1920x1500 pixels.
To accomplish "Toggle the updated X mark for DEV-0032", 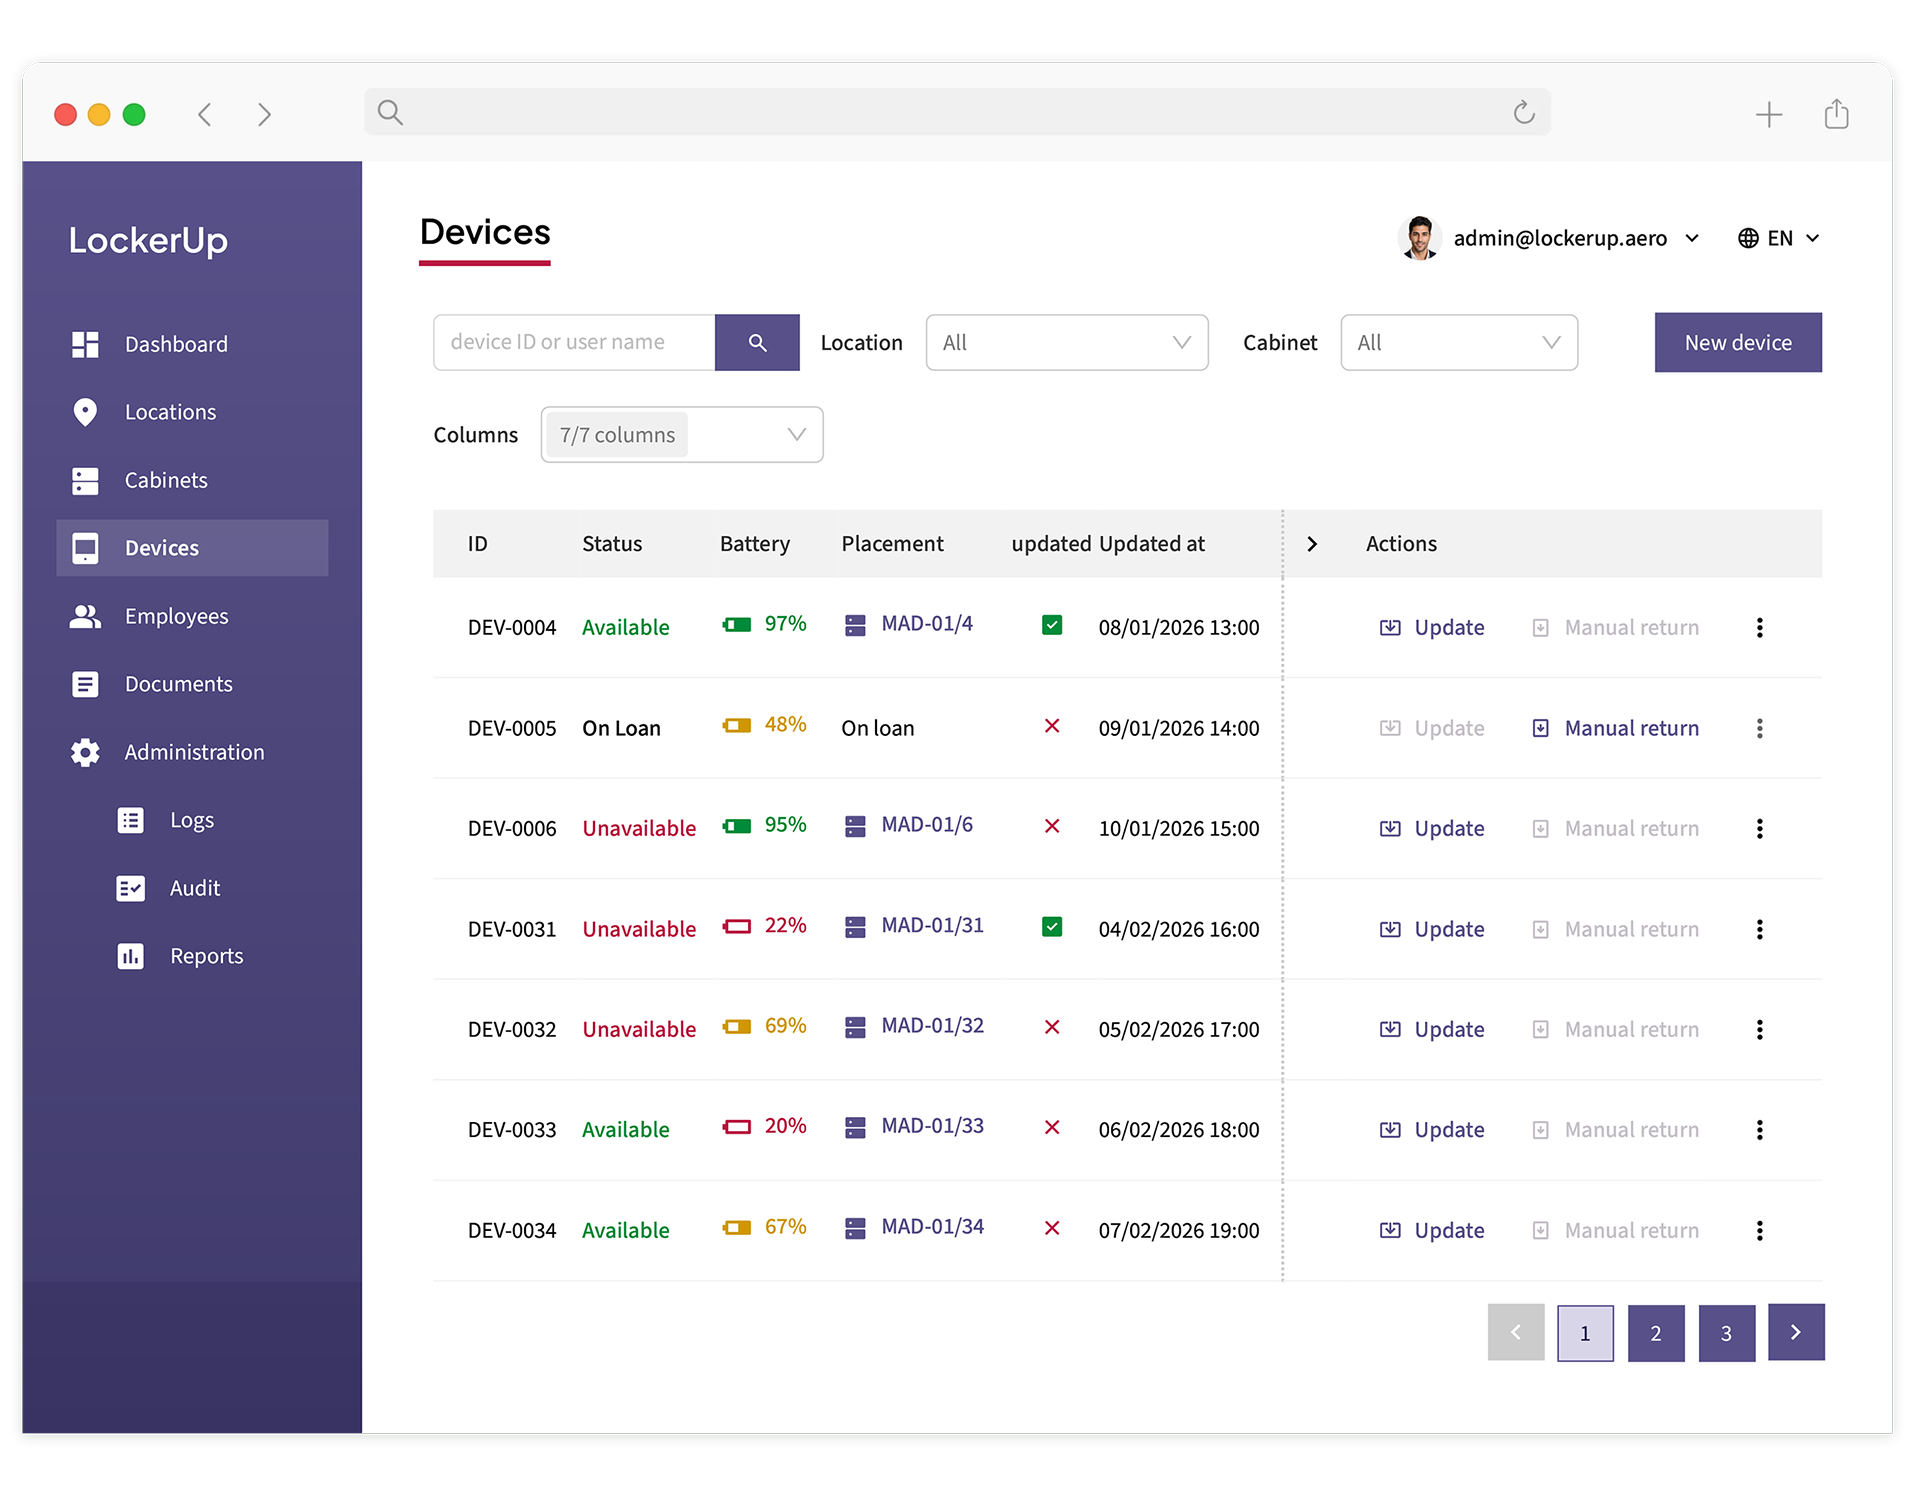I will click(1052, 1027).
